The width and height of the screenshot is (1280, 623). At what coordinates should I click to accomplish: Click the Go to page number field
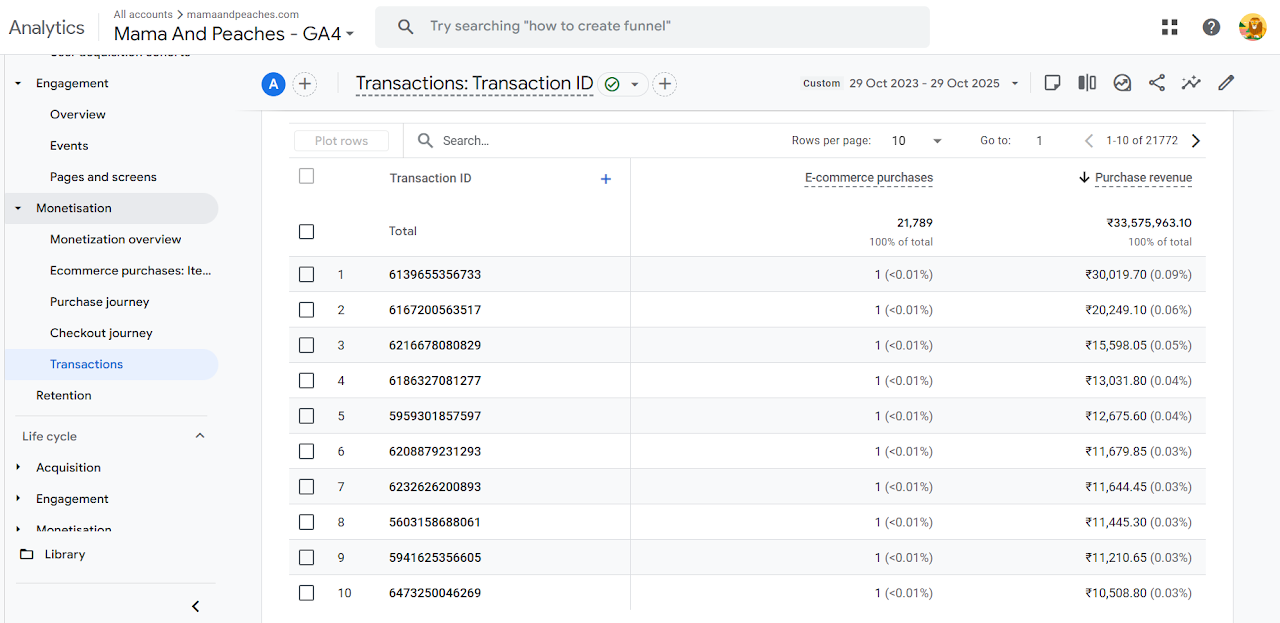coord(1039,141)
